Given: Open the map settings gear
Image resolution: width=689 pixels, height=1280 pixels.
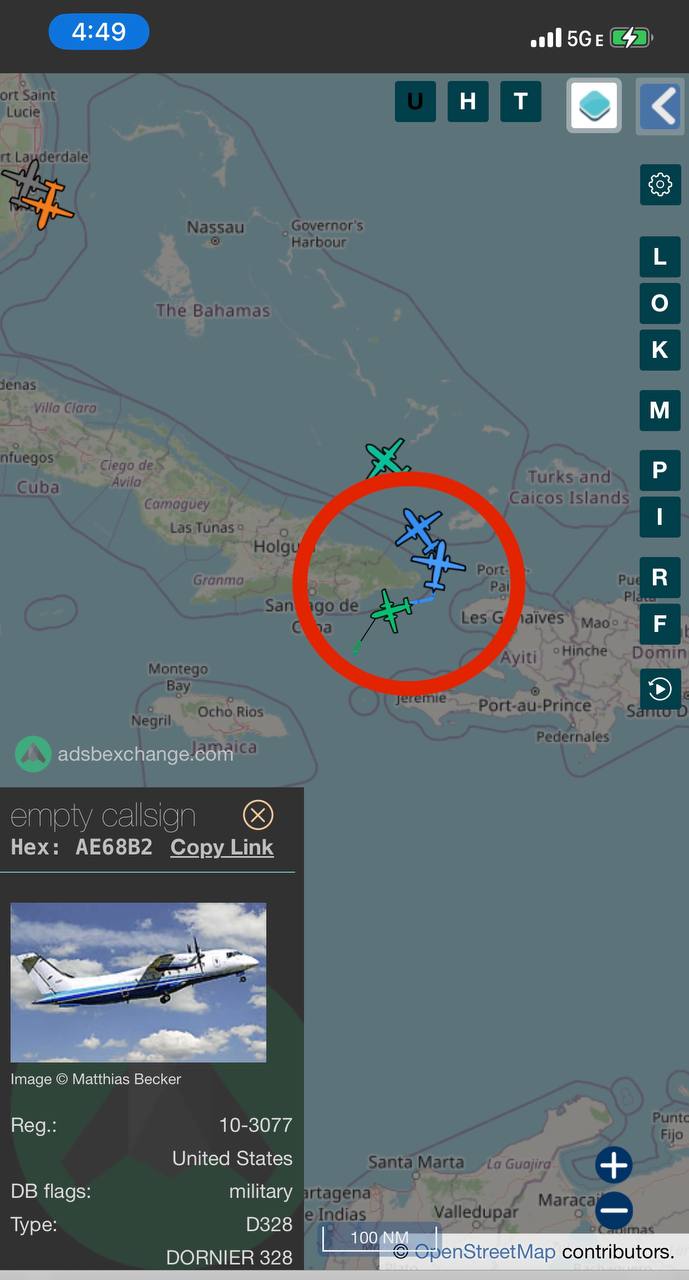Looking at the screenshot, I should pos(660,185).
